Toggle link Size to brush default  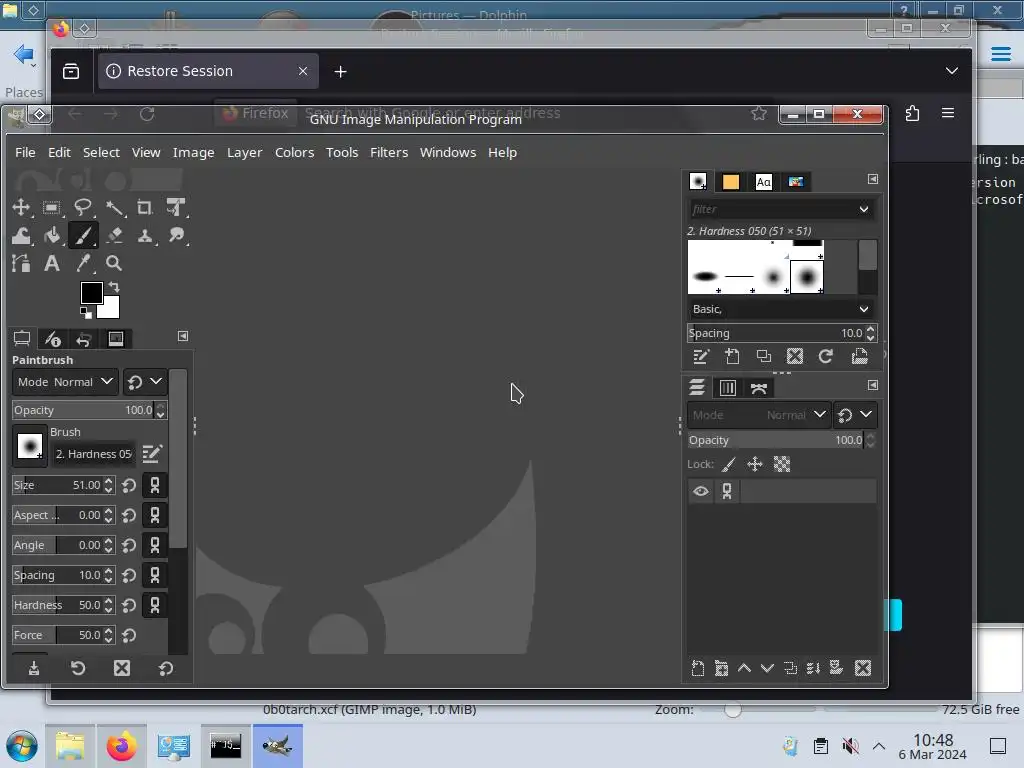pos(155,485)
